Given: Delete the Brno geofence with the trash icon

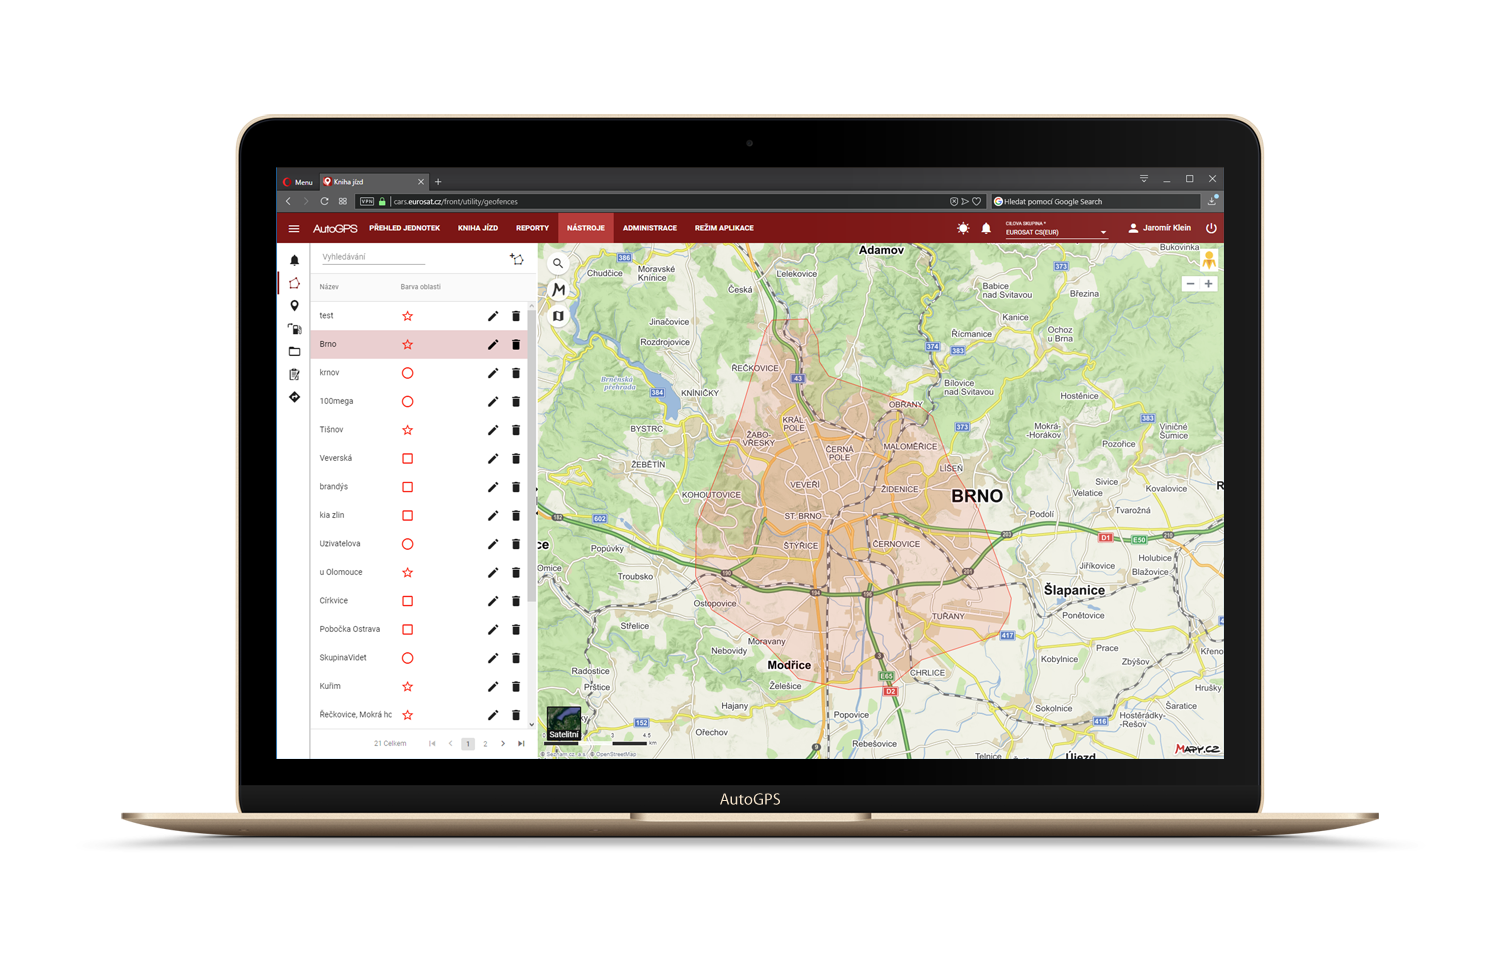Looking at the screenshot, I should tap(516, 345).
